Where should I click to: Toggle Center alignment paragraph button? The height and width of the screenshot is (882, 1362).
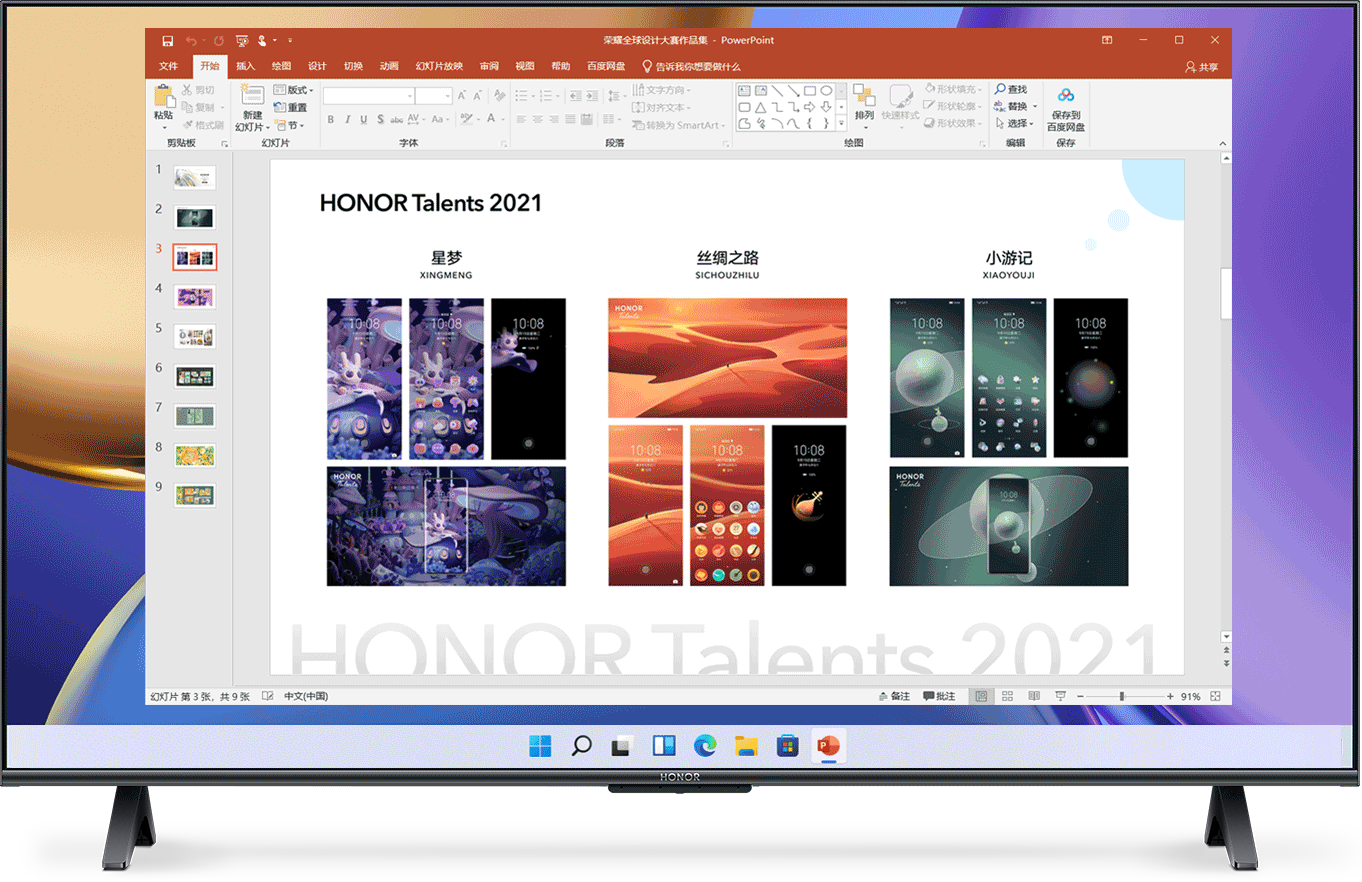click(538, 119)
